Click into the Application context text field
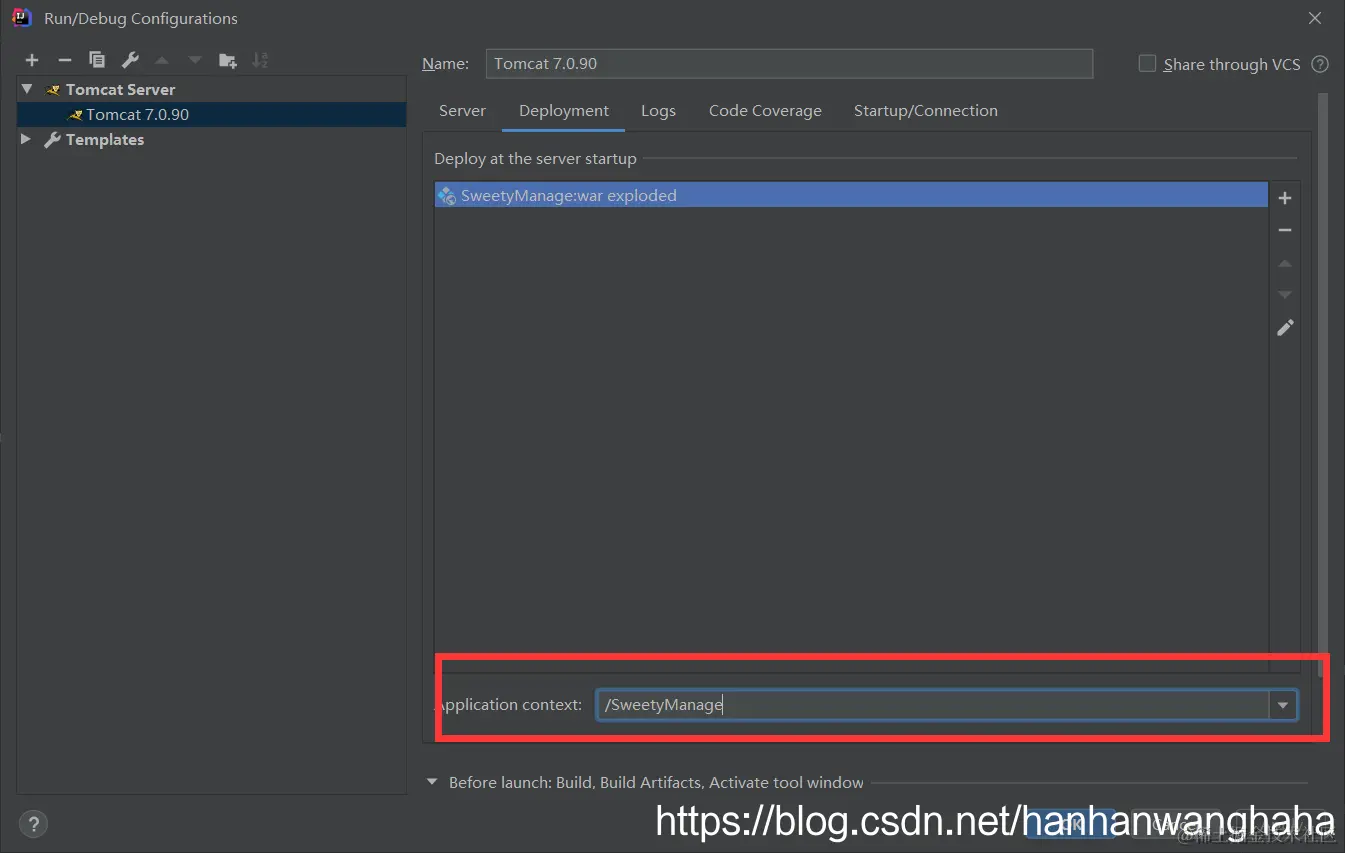 pos(933,705)
